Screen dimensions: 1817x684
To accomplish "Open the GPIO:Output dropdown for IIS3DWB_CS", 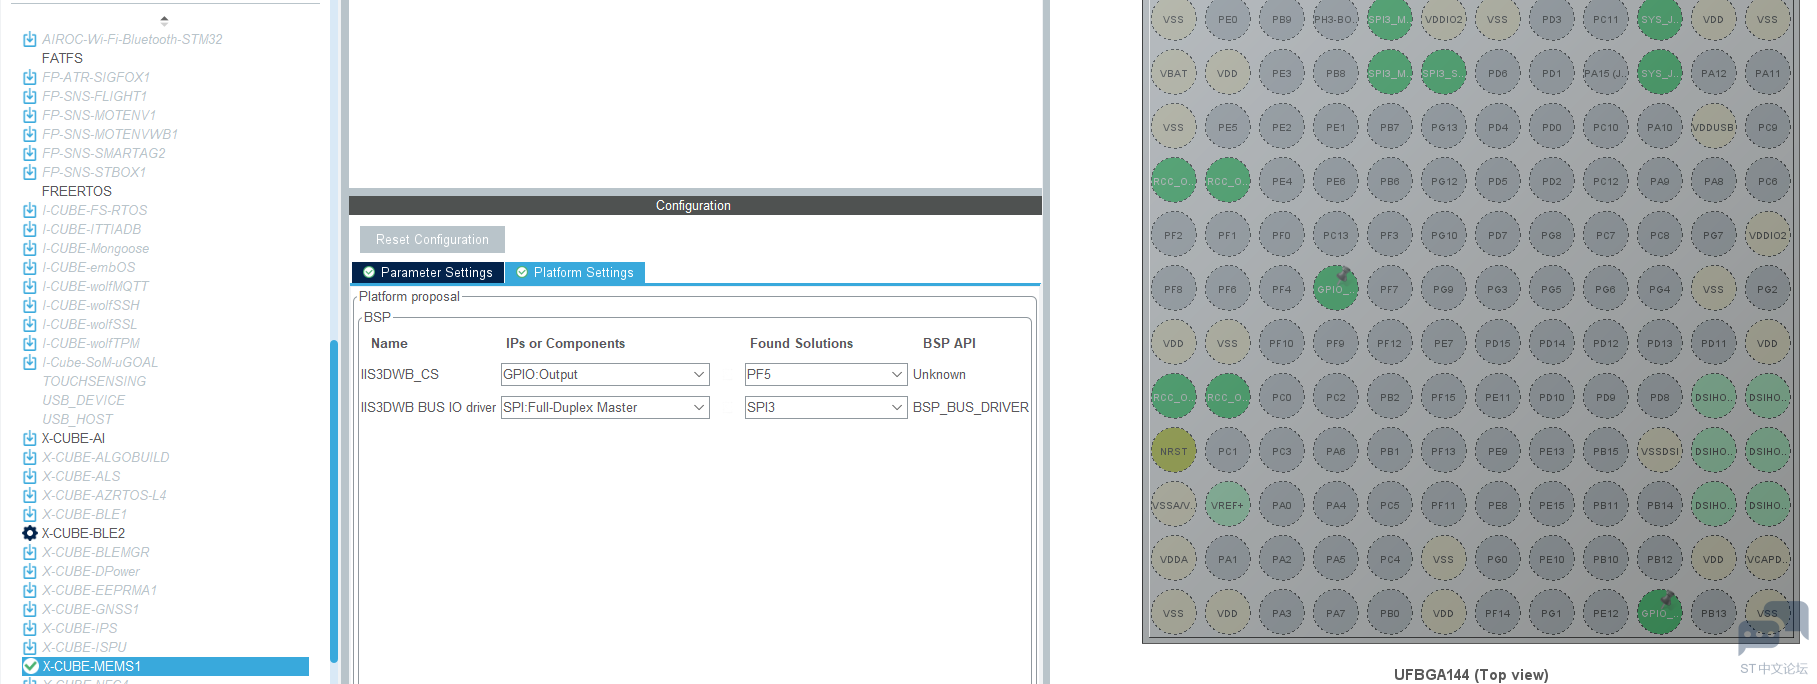I will [605, 374].
